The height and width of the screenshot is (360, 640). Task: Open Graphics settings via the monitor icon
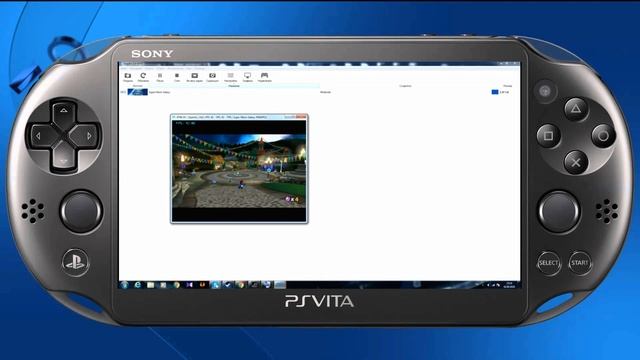247,76
